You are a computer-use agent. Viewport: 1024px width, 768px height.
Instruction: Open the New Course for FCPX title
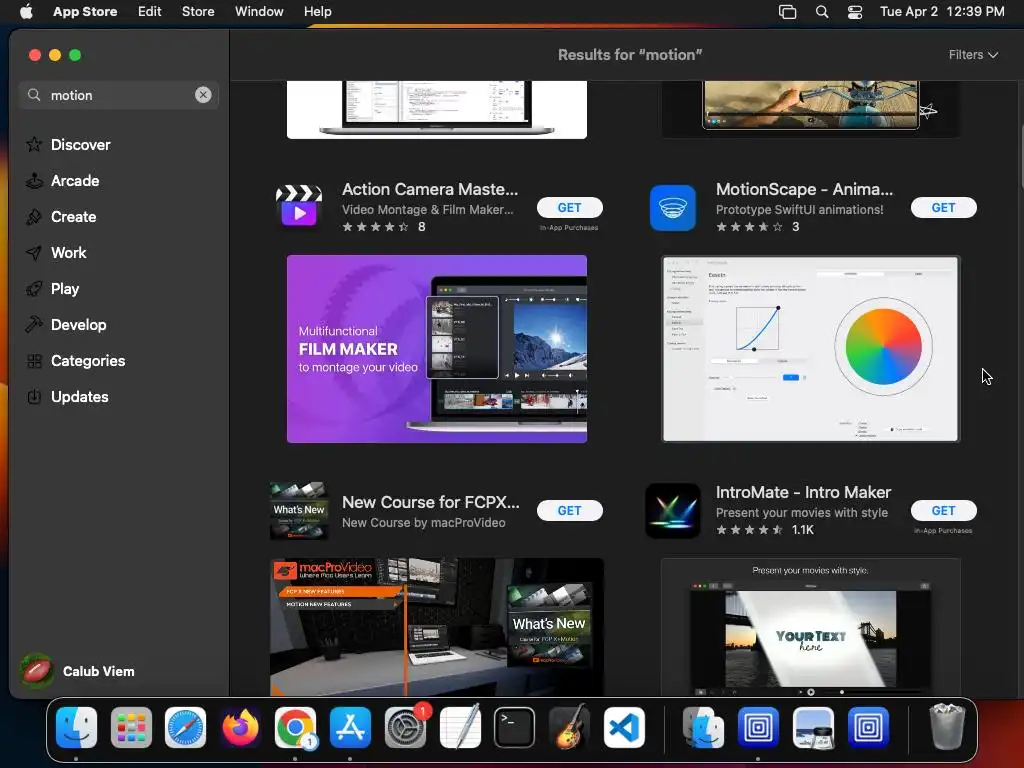(431, 502)
